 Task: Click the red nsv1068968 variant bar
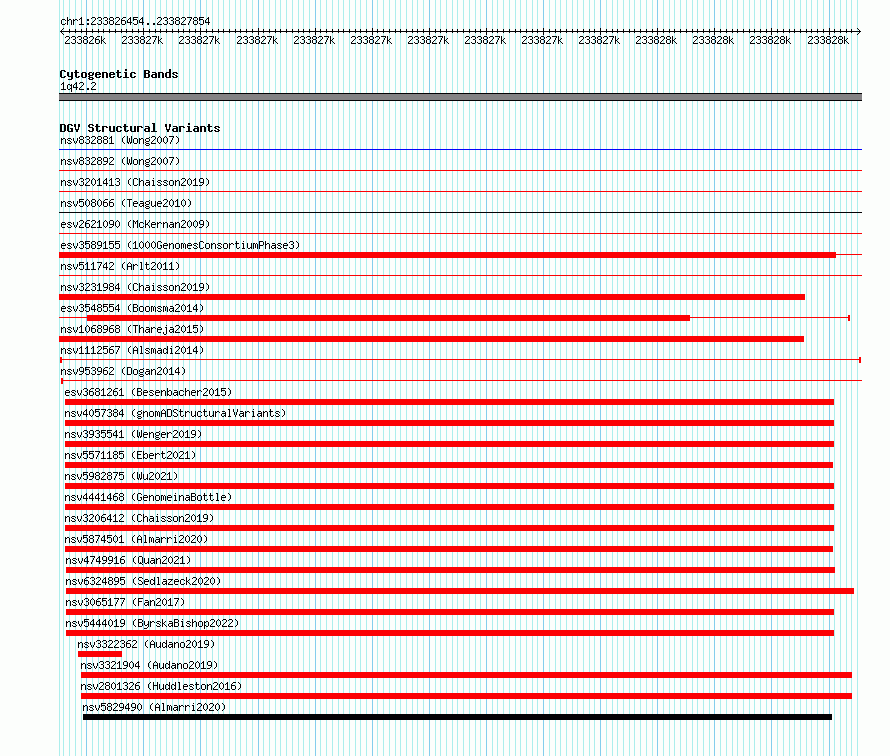point(431,339)
